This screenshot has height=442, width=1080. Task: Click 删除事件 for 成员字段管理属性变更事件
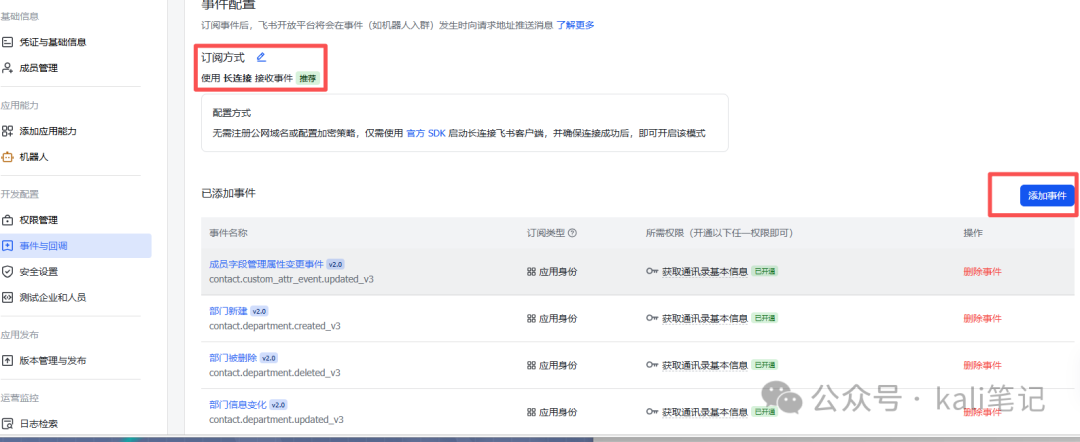[x=982, y=271]
